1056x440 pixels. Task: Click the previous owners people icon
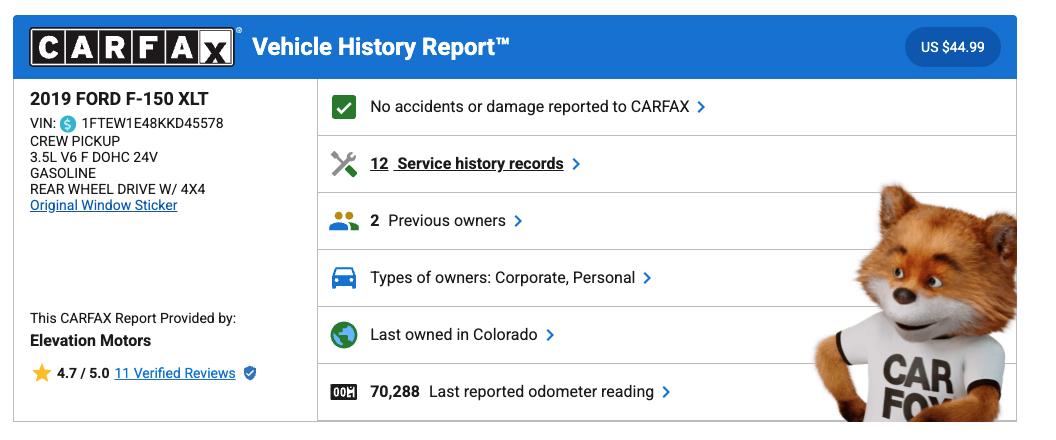tap(344, 221)
